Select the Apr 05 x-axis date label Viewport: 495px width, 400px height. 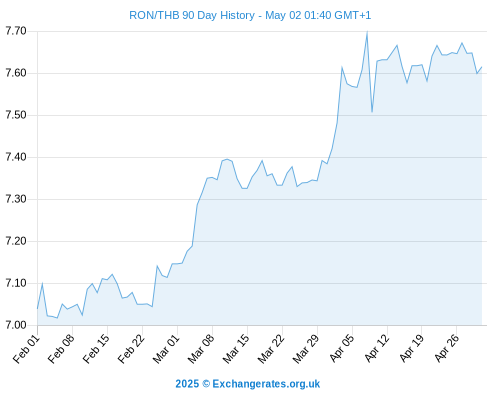click(342, 349)
